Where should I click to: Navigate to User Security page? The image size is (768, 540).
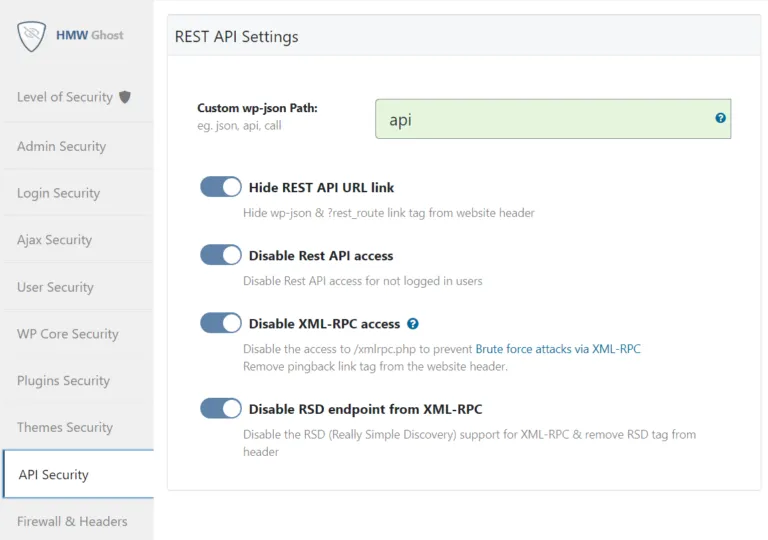55,287
